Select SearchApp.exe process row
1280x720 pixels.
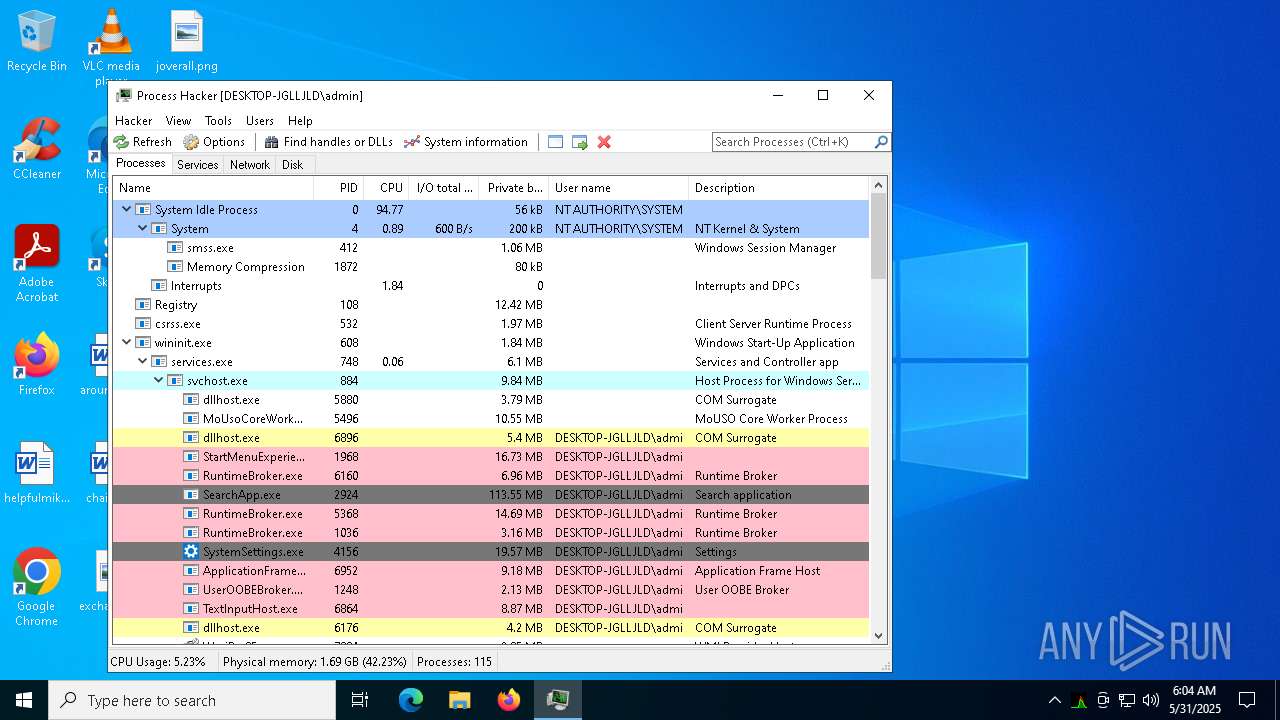tap(491, 495)
